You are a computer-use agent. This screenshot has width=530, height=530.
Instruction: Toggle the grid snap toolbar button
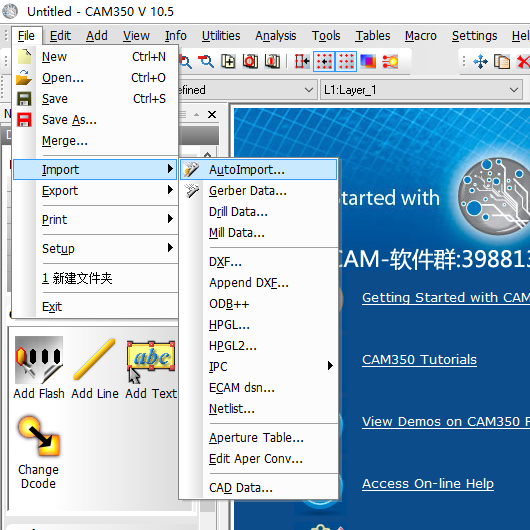click(324, 62)
